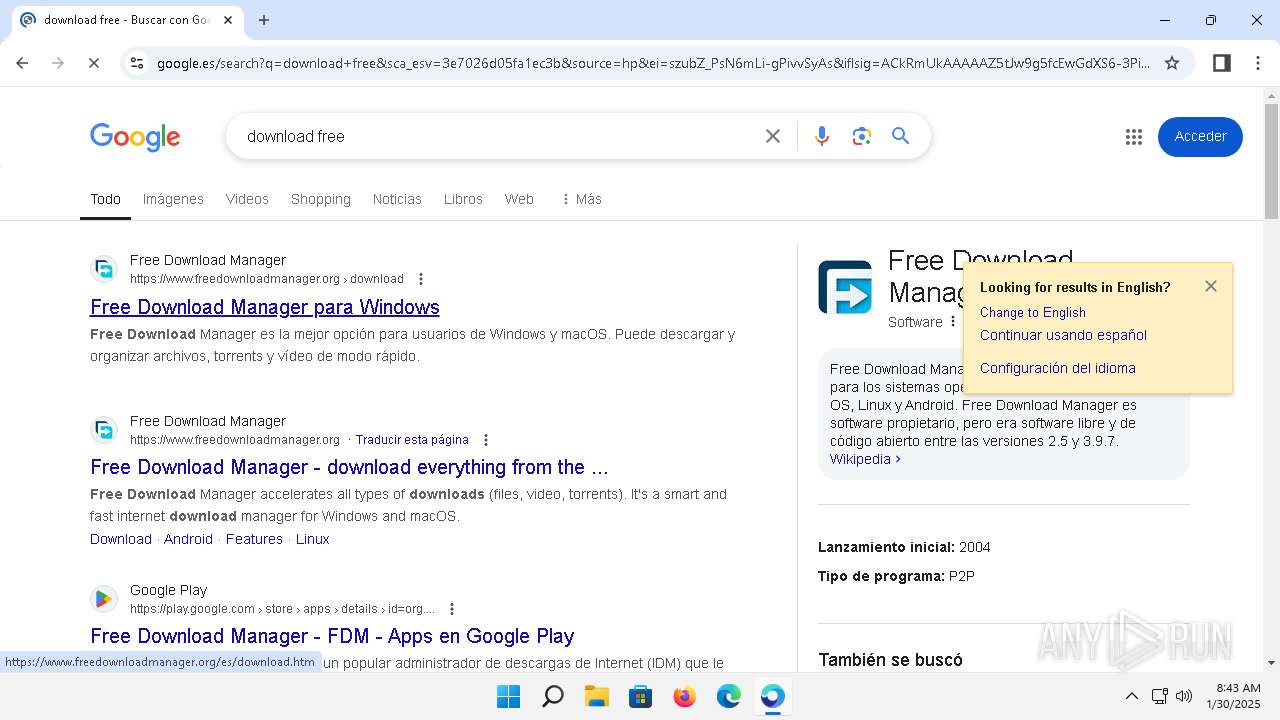
Task: Click the Google Play favicon in results
Action: [104, 599]
